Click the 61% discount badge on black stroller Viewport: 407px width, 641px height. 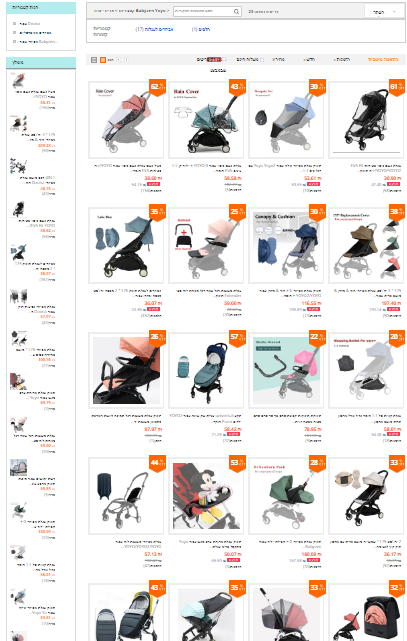click(397, 87)
